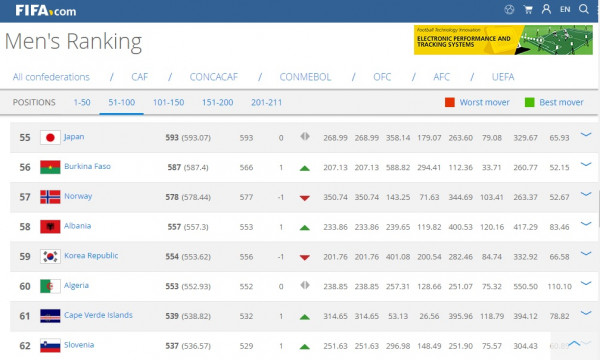The height and width of the screenshot is (360, 600).
Task: Click Japan's no-change movement icon
Action: tap(305, 137)
